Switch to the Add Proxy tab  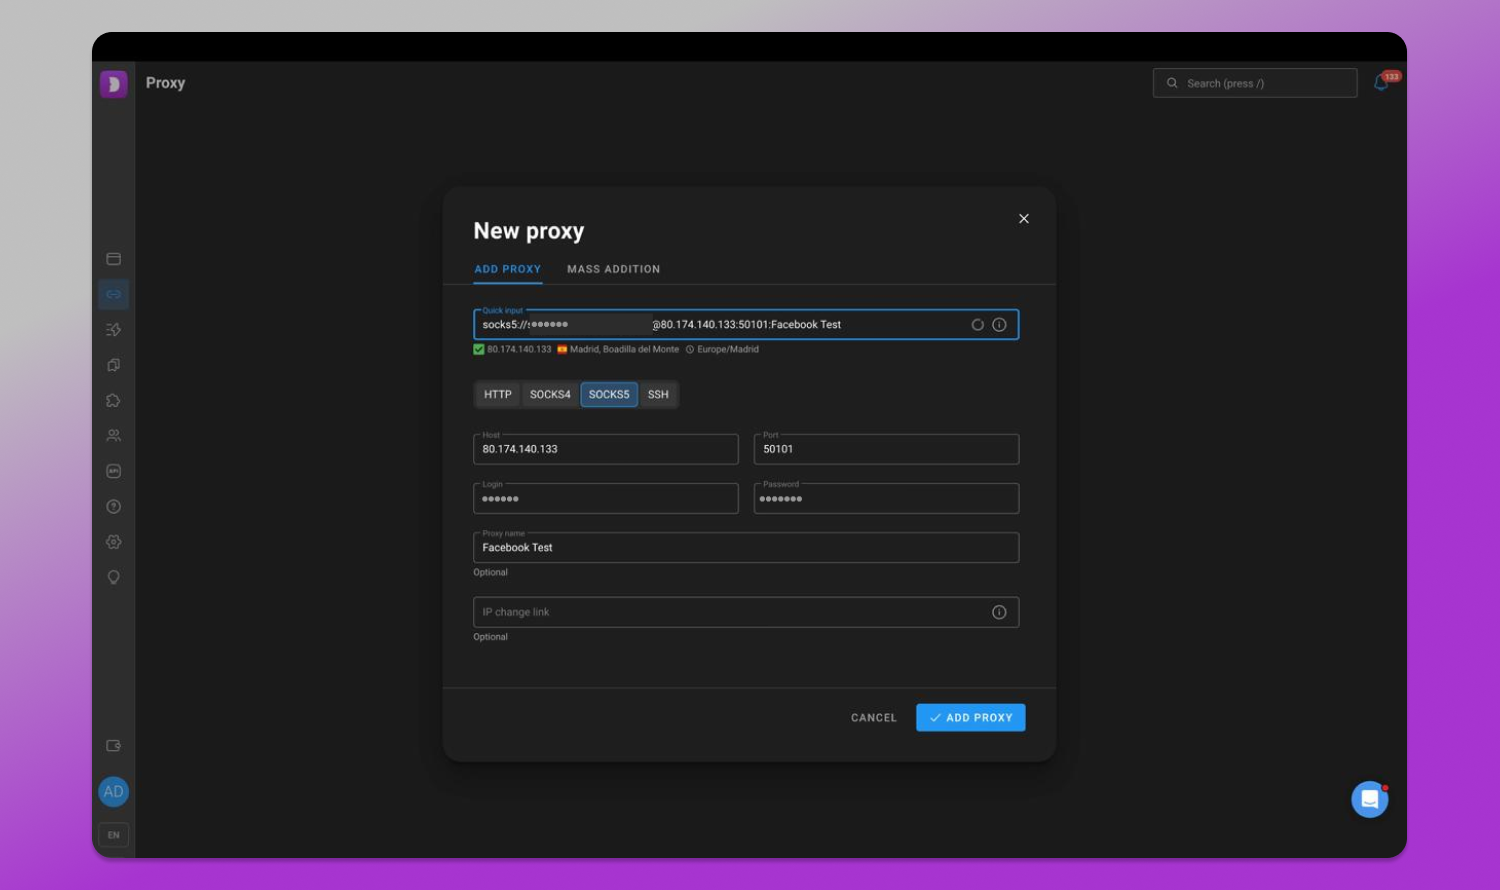(x=508, y=269)
